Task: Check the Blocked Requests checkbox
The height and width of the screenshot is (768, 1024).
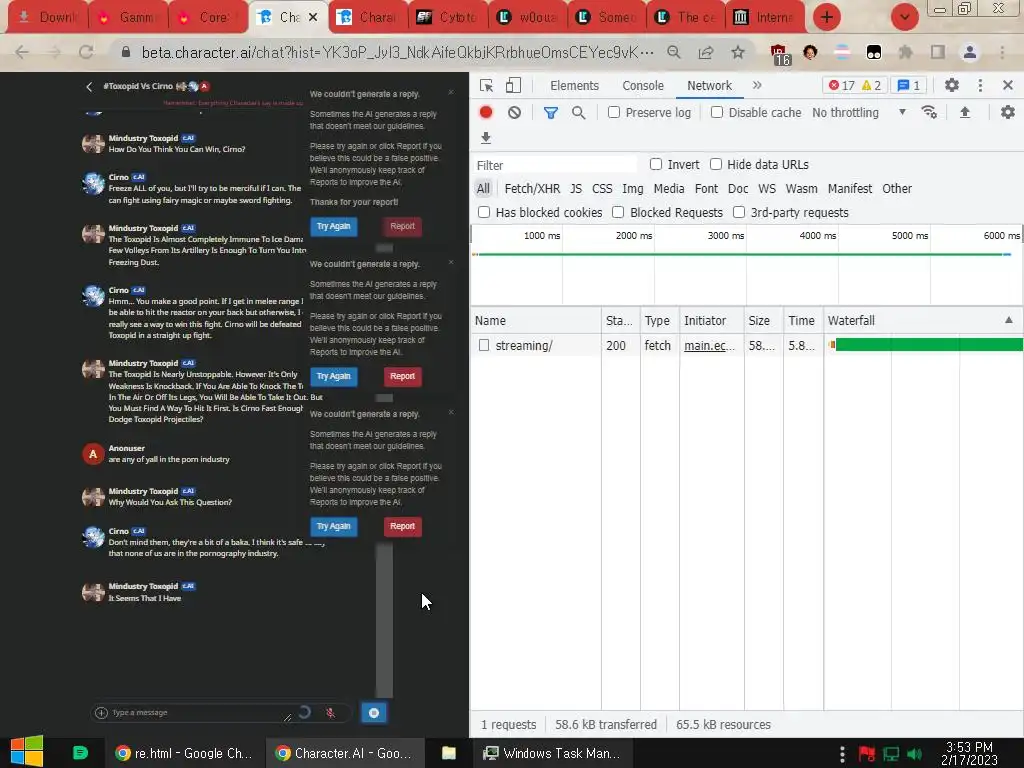Action: pos(618,212)
